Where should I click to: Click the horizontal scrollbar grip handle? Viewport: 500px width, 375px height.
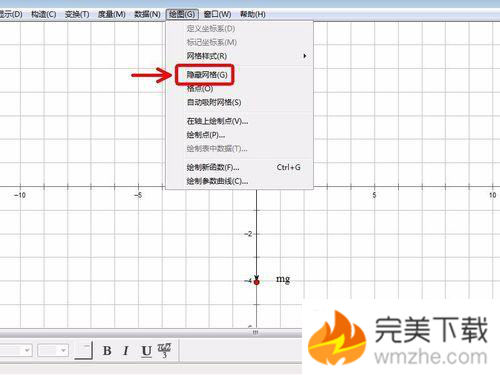point(255,332)
